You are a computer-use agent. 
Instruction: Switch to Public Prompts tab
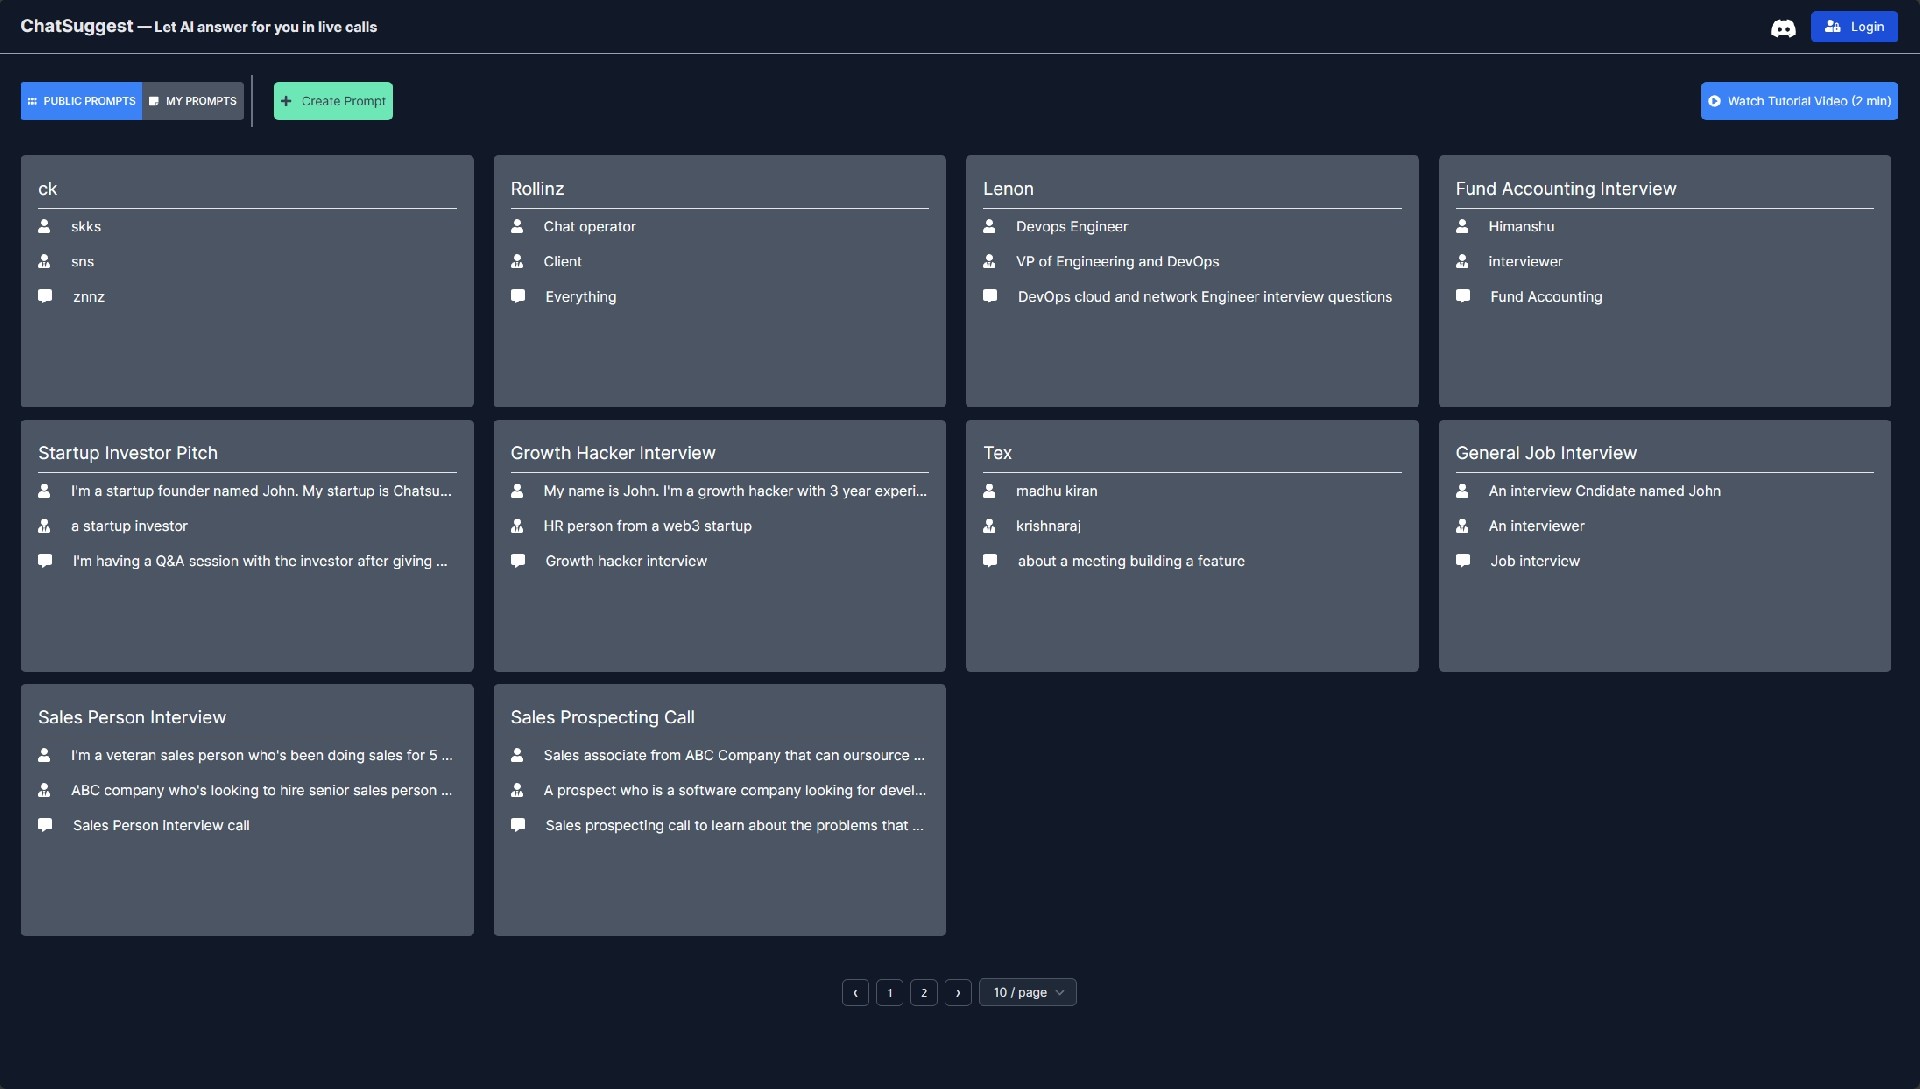pyautogui.click(x=81, y=101)
